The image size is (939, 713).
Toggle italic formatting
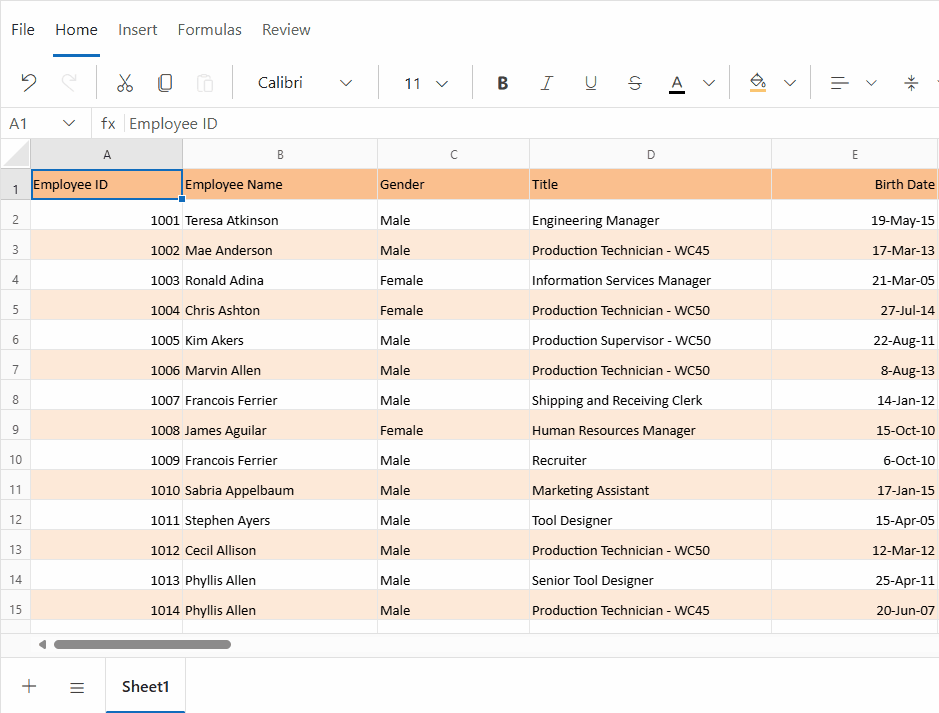547,83
